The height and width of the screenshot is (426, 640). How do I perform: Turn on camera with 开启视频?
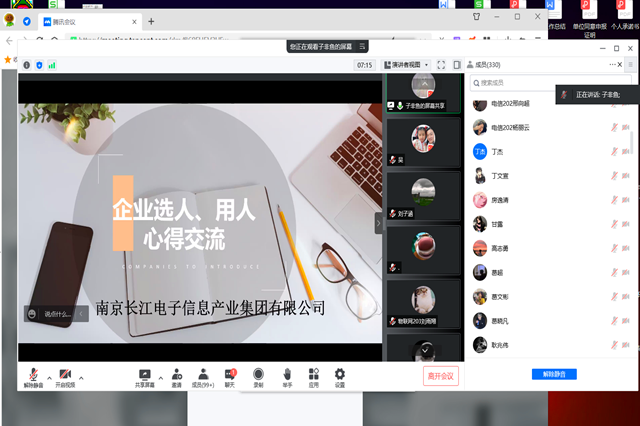64,373
